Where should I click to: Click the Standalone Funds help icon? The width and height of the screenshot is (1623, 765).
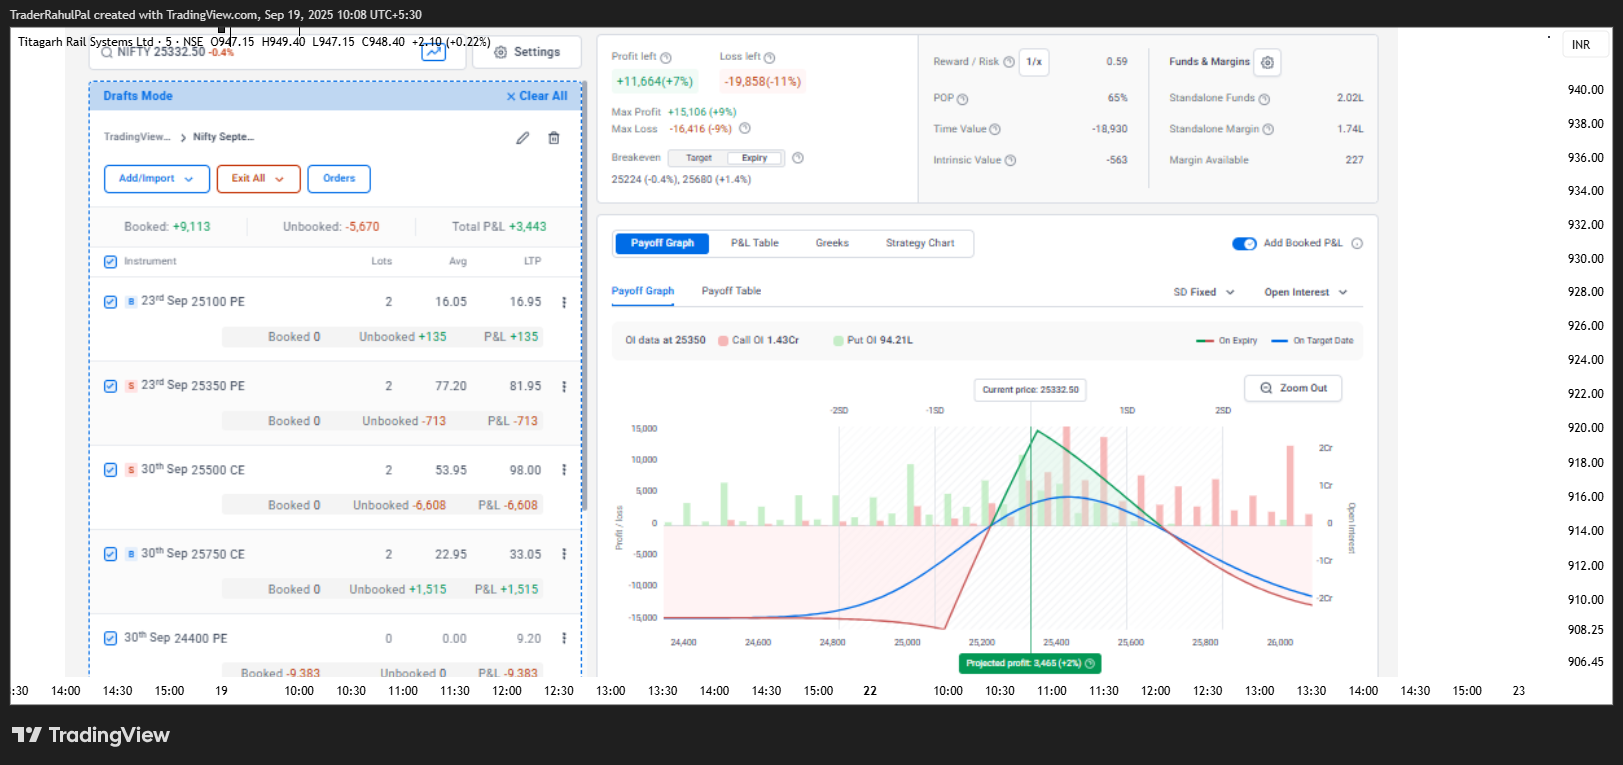[1264, 99]
